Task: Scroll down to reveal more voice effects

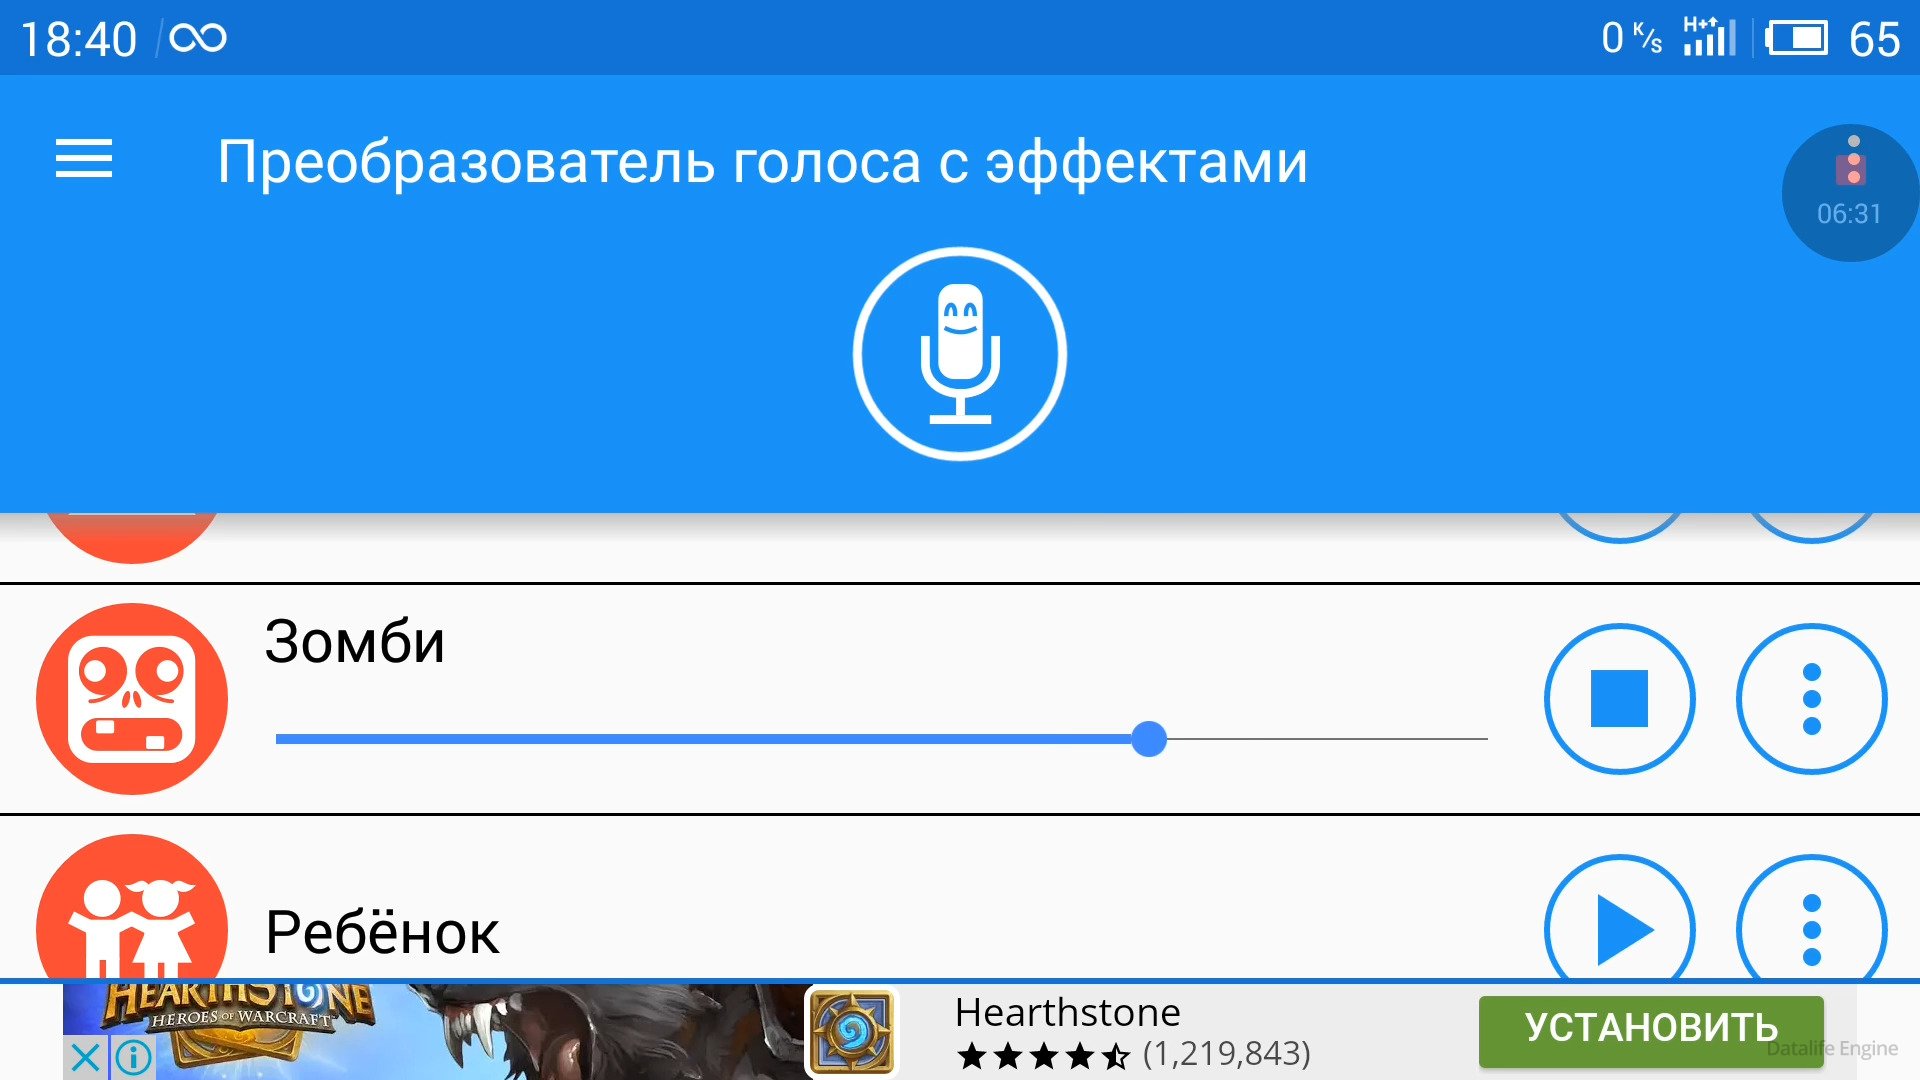Action: pos(960,791)
